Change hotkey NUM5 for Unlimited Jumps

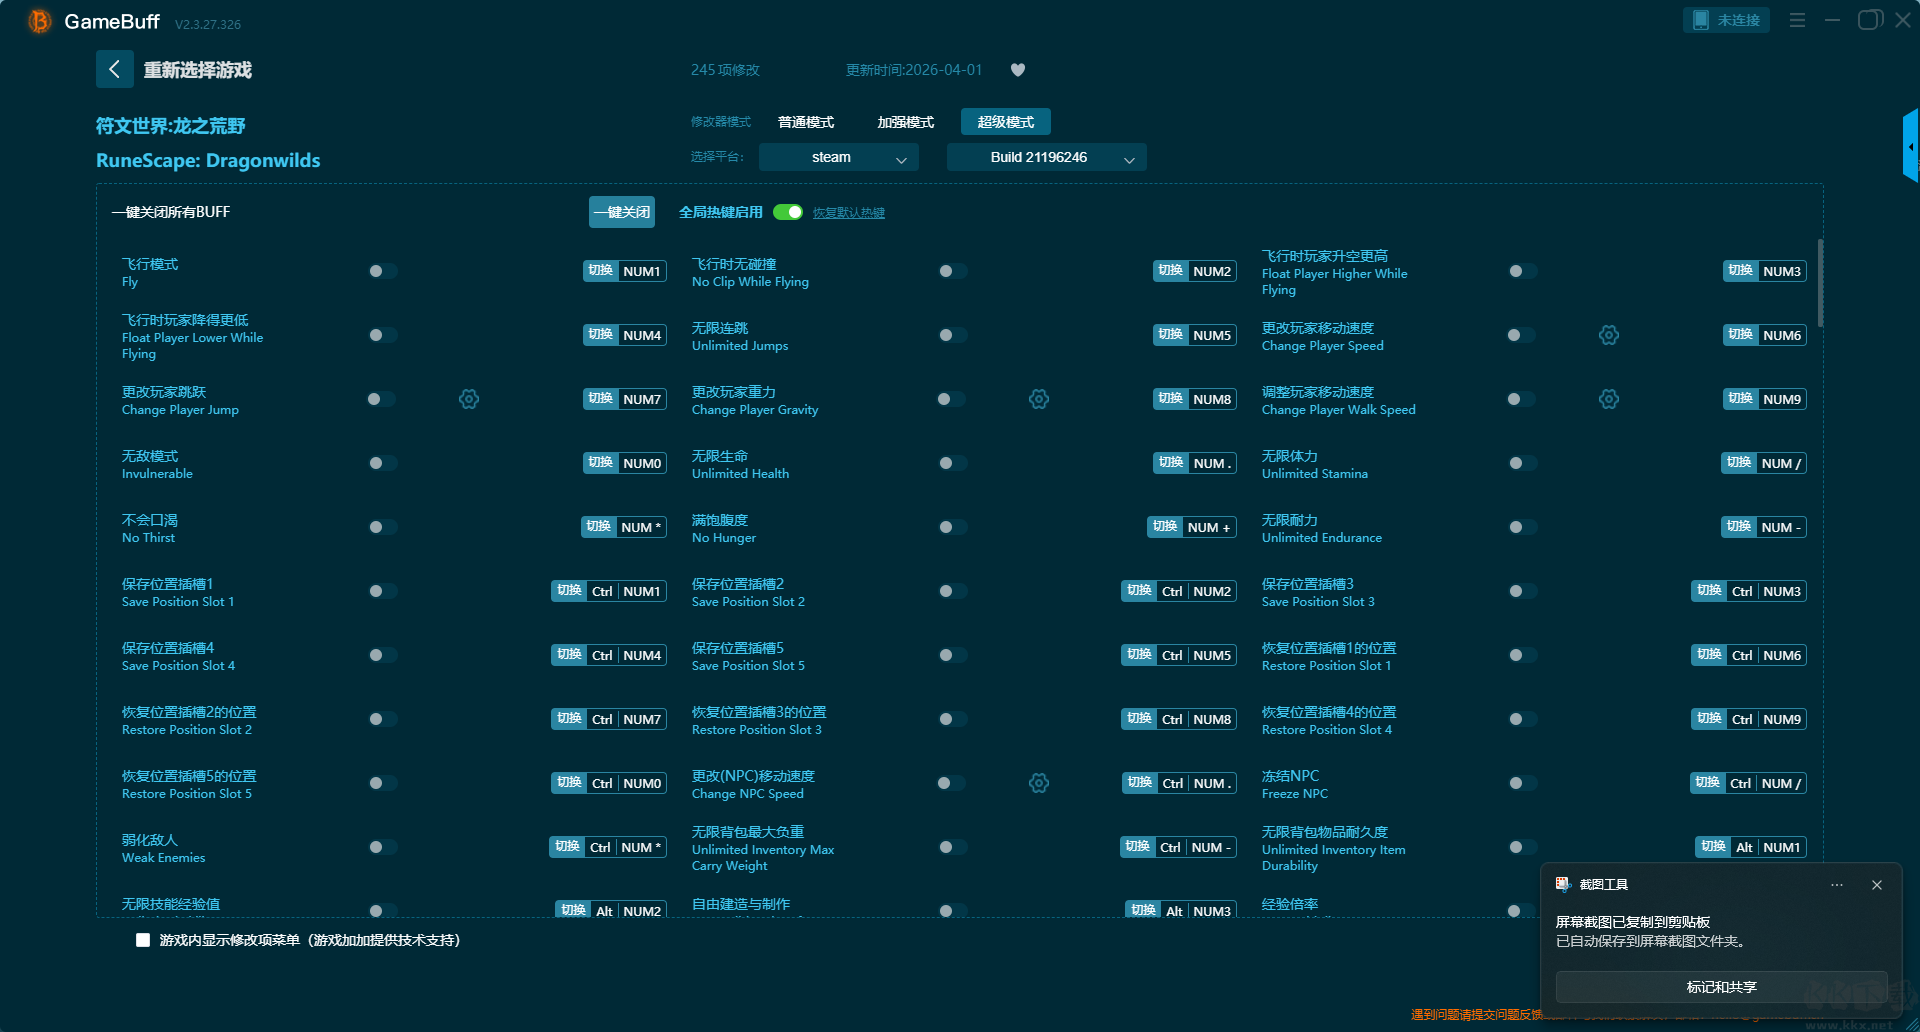[x=1195, y=335]
